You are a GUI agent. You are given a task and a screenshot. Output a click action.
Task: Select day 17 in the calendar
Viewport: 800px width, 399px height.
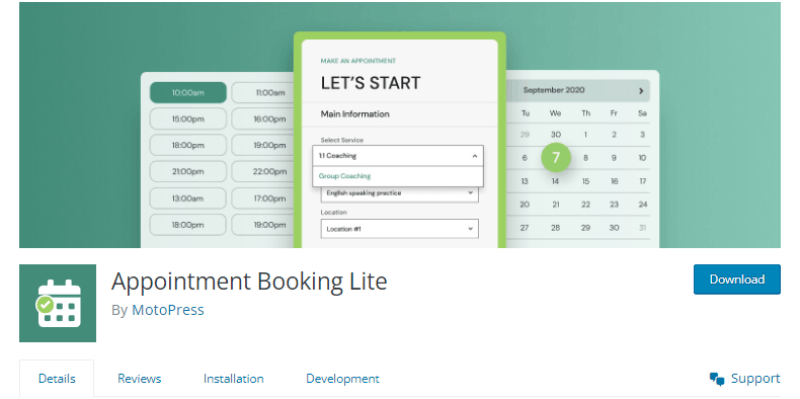(642, 181)
